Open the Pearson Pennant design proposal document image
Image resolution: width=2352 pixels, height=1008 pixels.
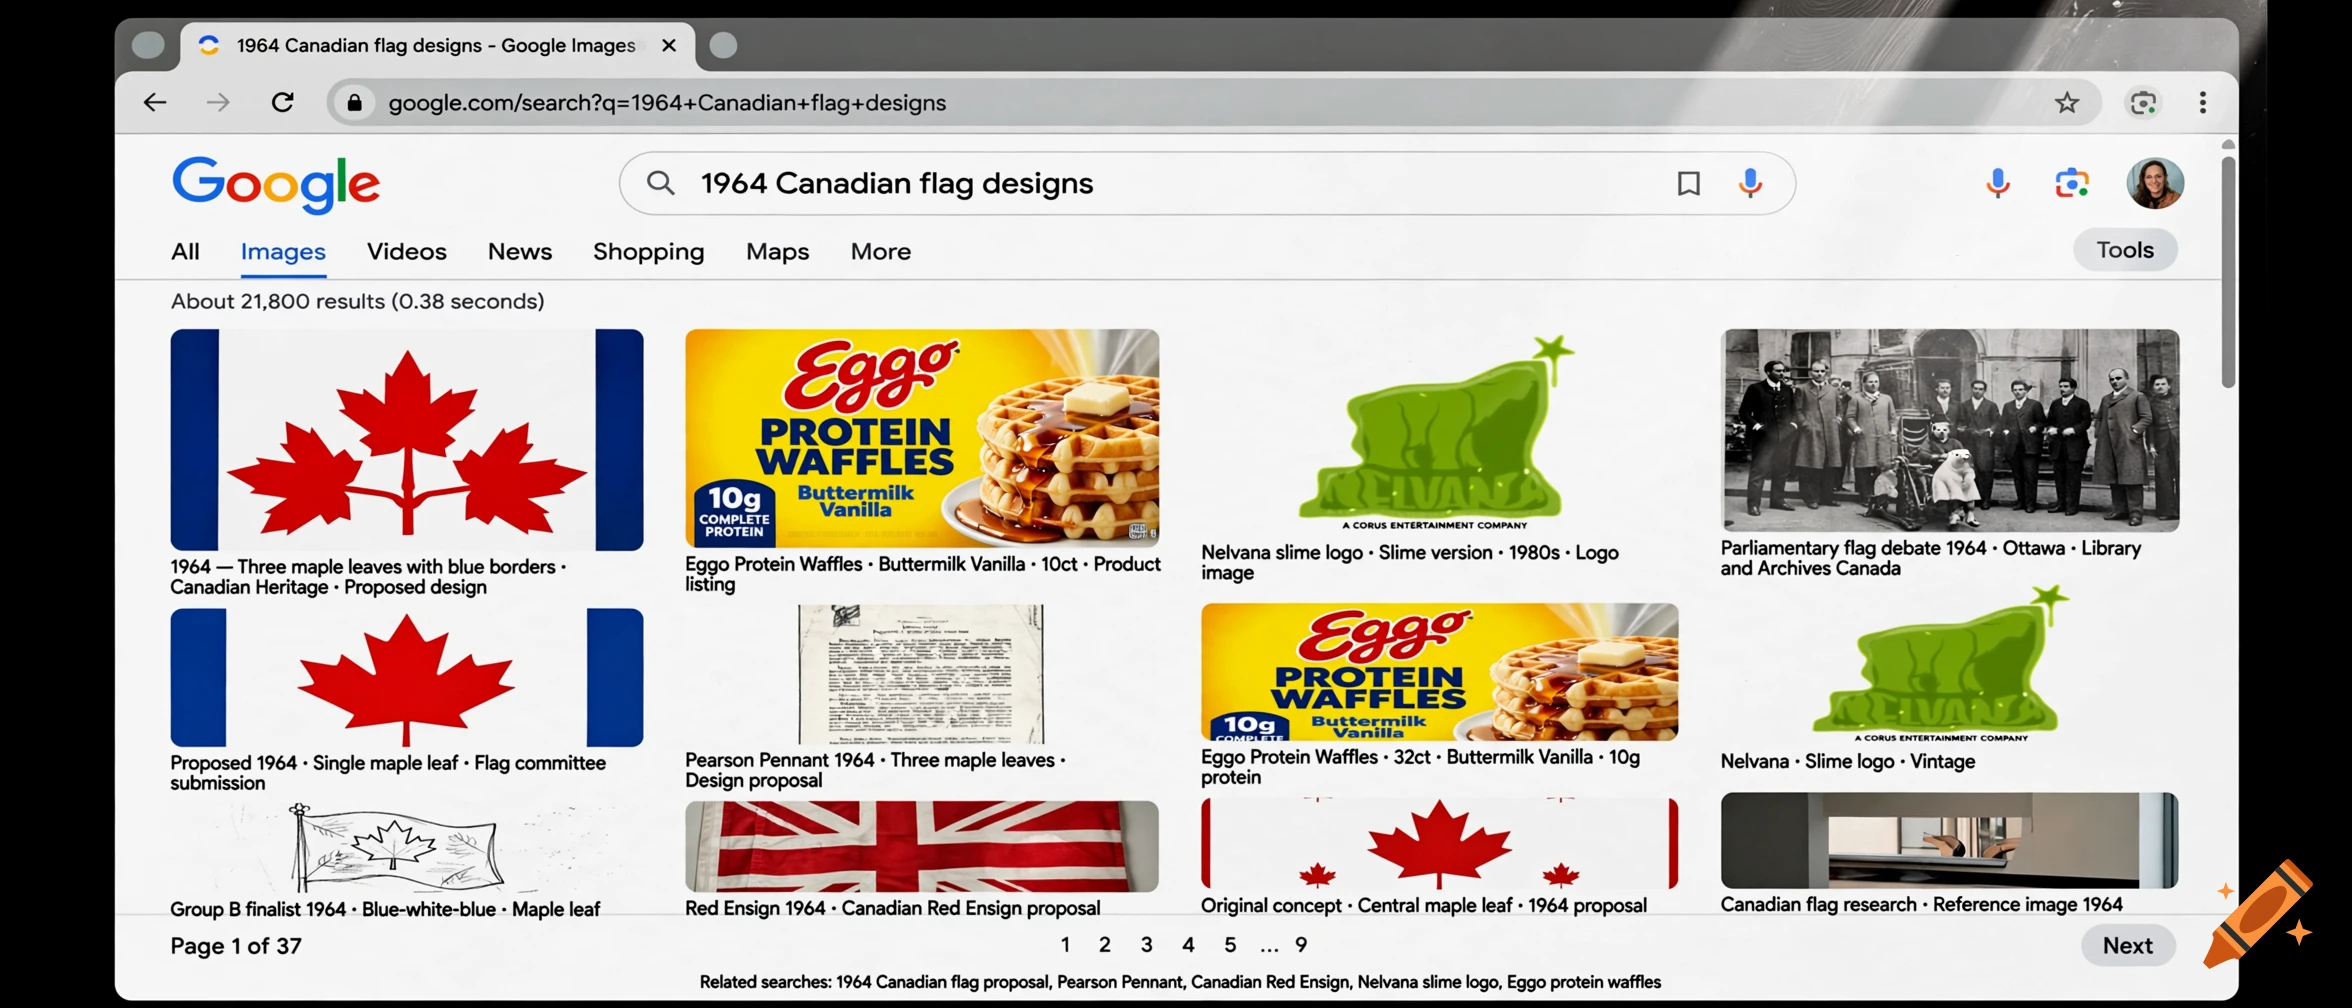tap(921, 673)
